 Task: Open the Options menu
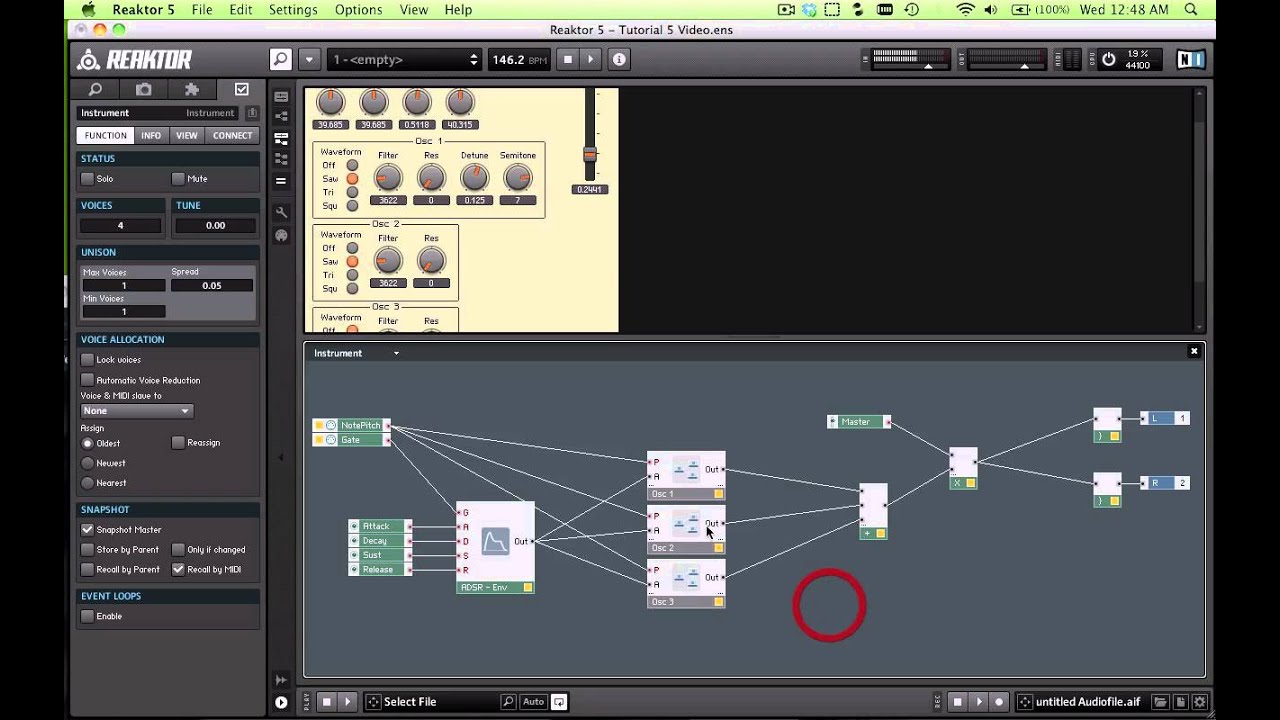pyautogui.click(x=358, y=9)
